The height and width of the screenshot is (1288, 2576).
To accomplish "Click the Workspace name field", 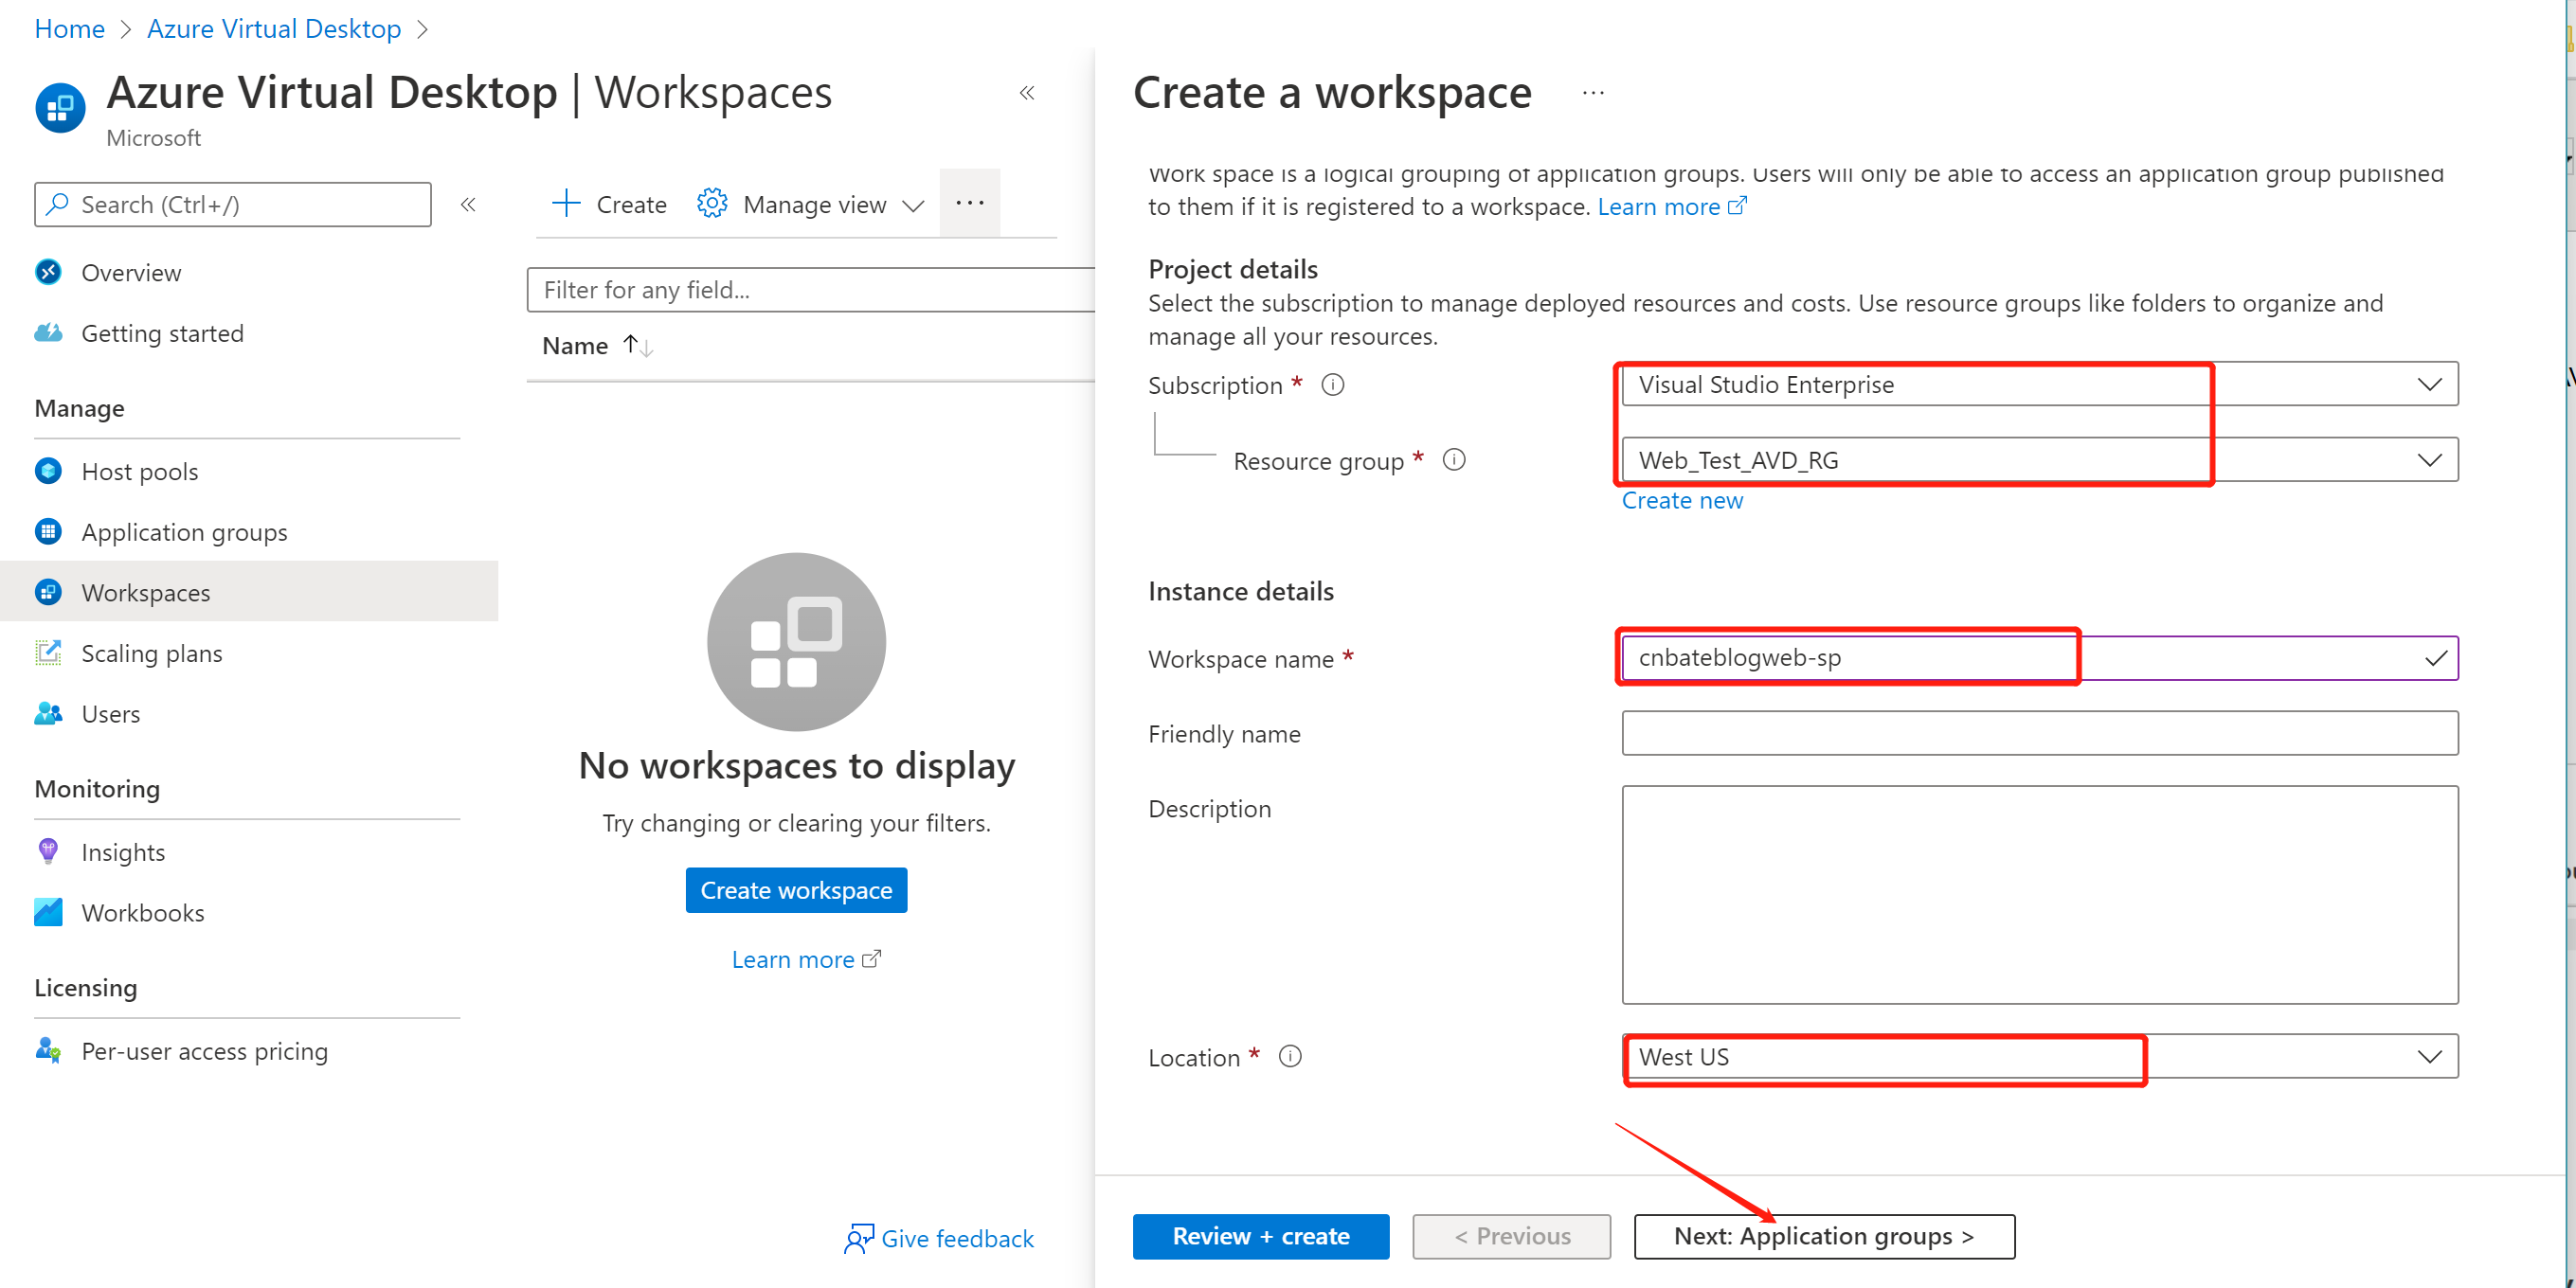I will (x=2040, y=658).
